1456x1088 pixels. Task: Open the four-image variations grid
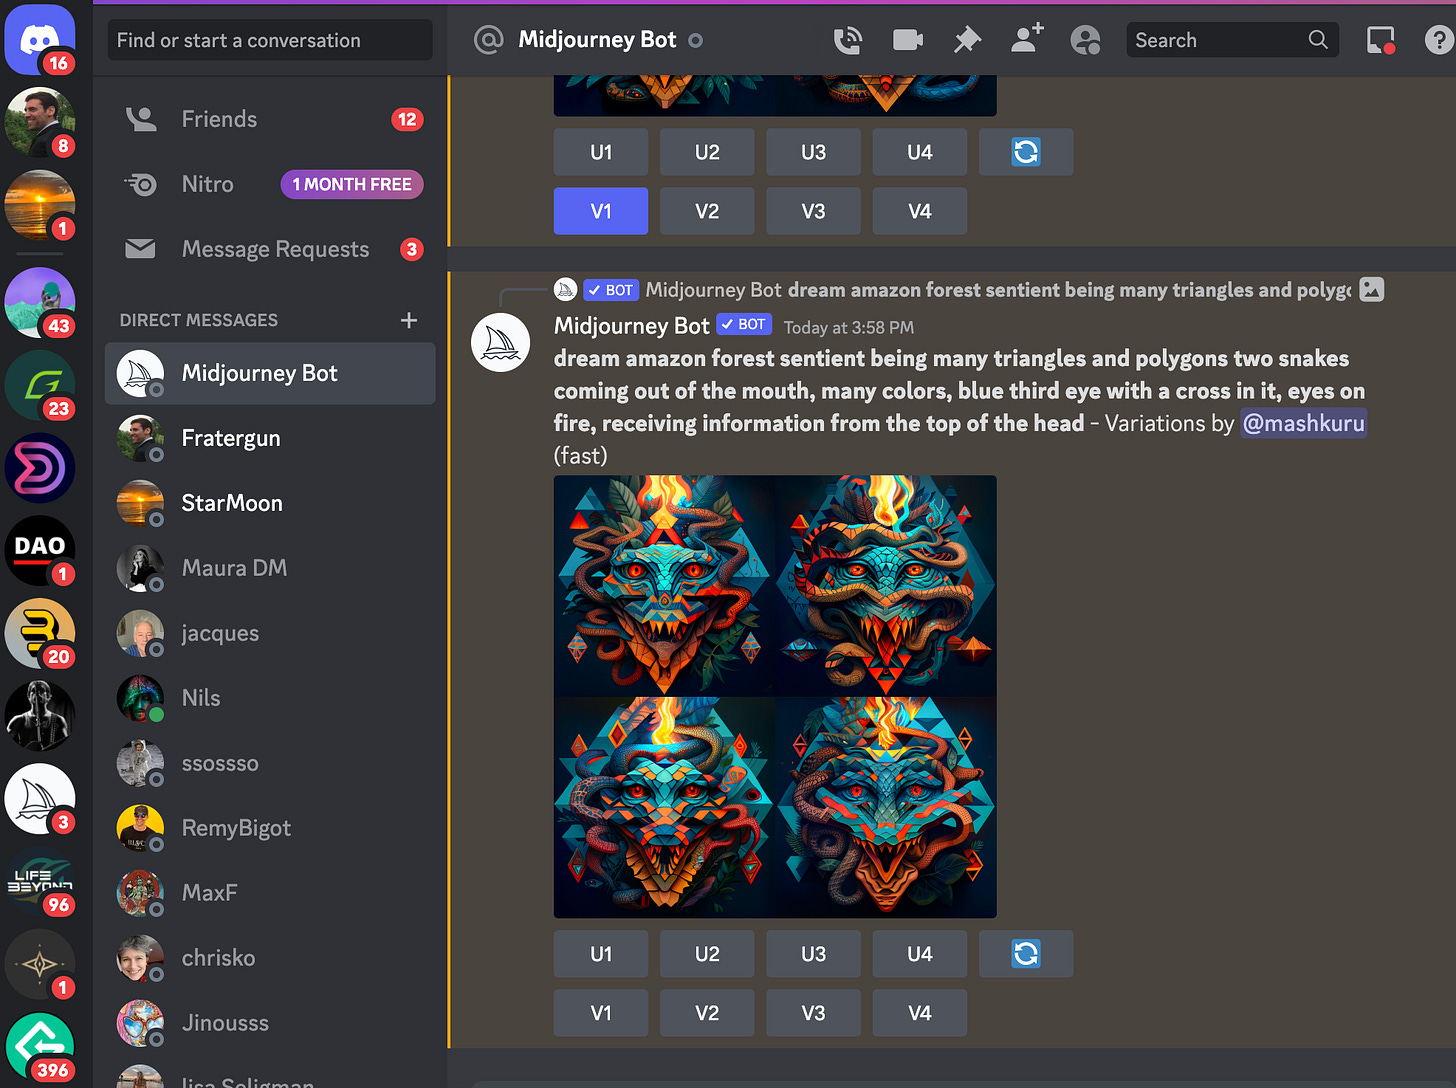point(775,697)
